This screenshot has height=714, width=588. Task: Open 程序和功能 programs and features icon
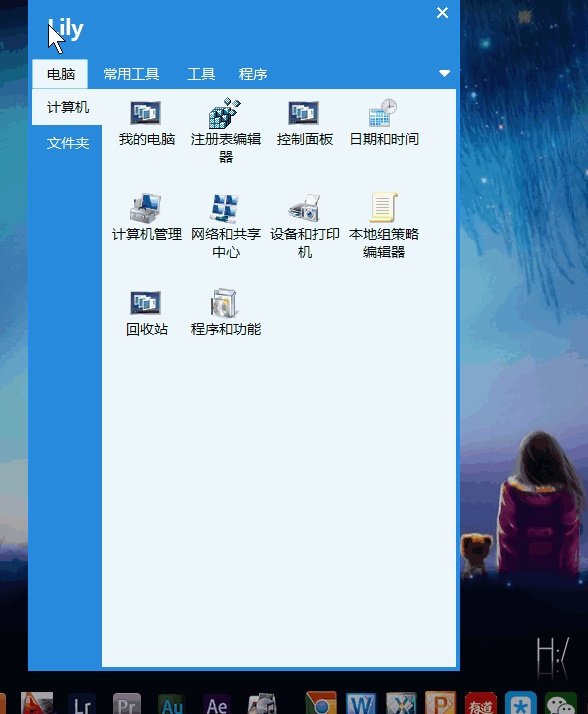(x=224, y=302)
